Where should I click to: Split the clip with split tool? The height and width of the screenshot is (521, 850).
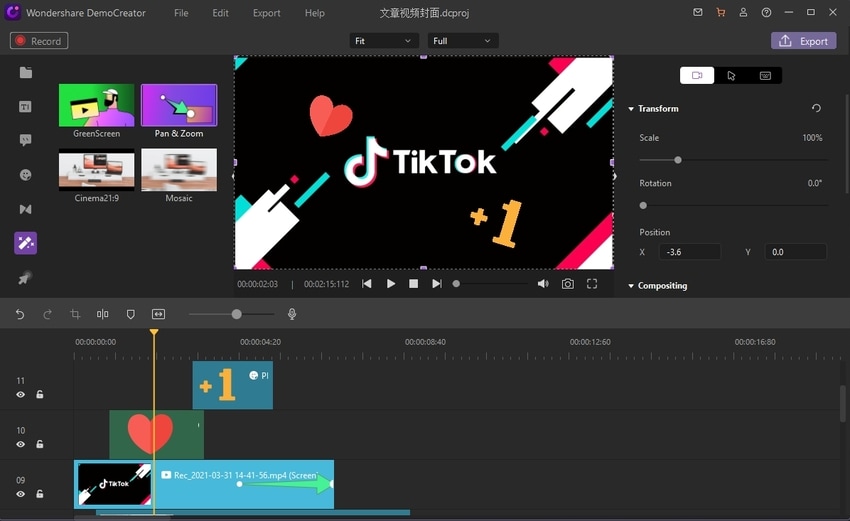(102, 314)
